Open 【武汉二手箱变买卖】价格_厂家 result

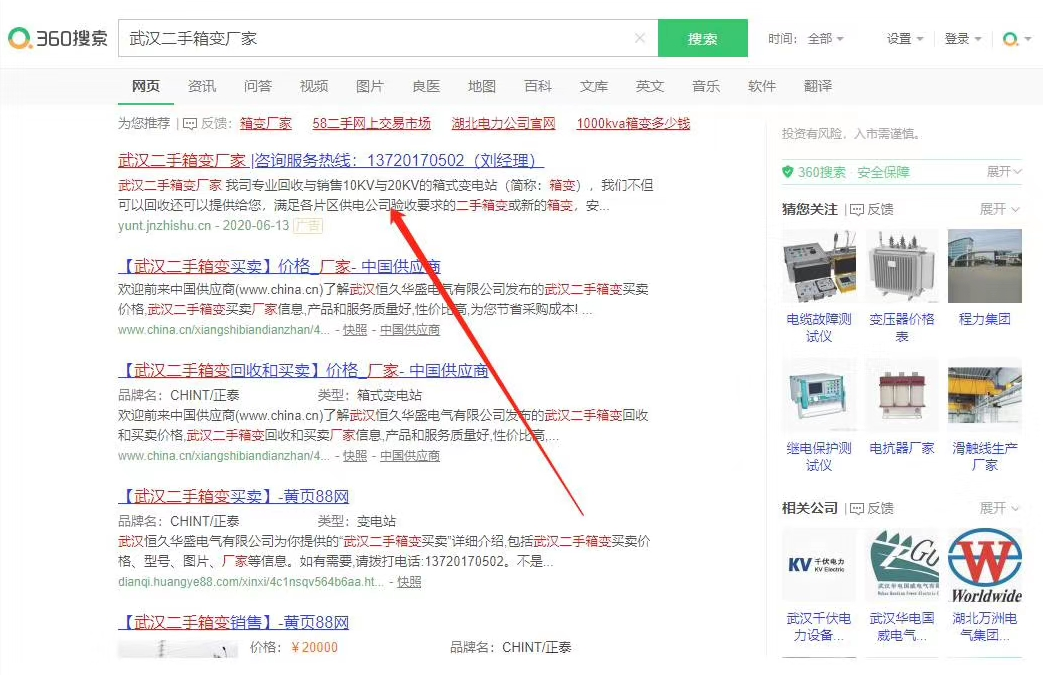pos(279,267)
